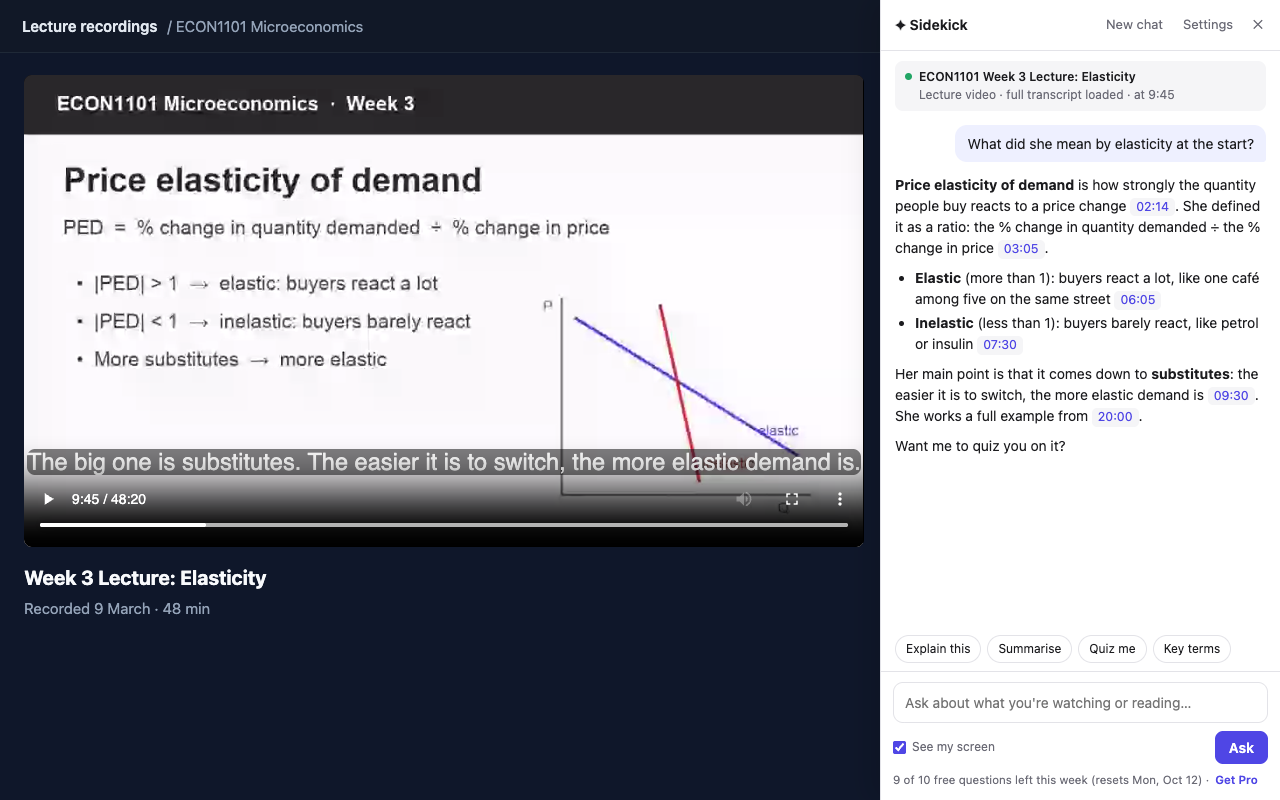
Task: Open Lecture recordings breadcrumb
Action: coord(90,27)
